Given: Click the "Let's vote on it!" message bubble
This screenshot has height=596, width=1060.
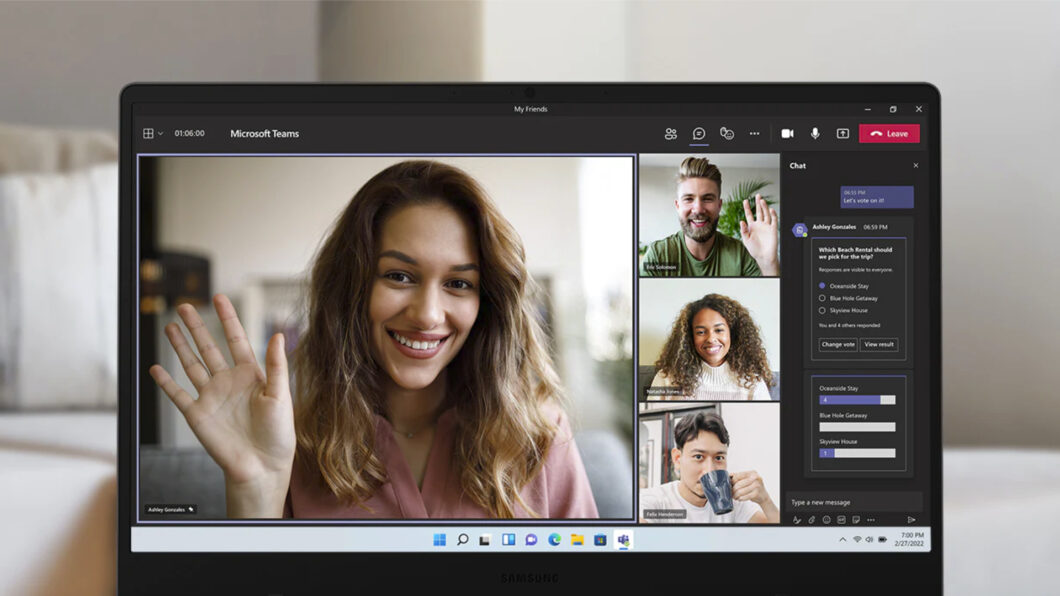Looking at the screenshot, I should 877,197.
